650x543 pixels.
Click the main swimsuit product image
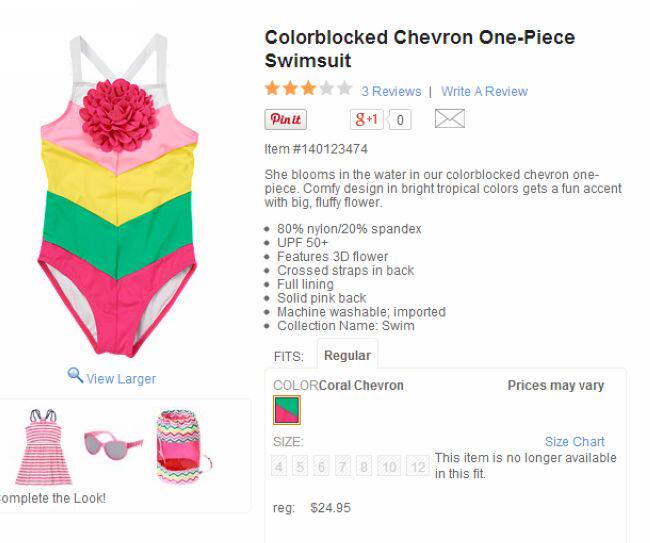click(118, 195)
